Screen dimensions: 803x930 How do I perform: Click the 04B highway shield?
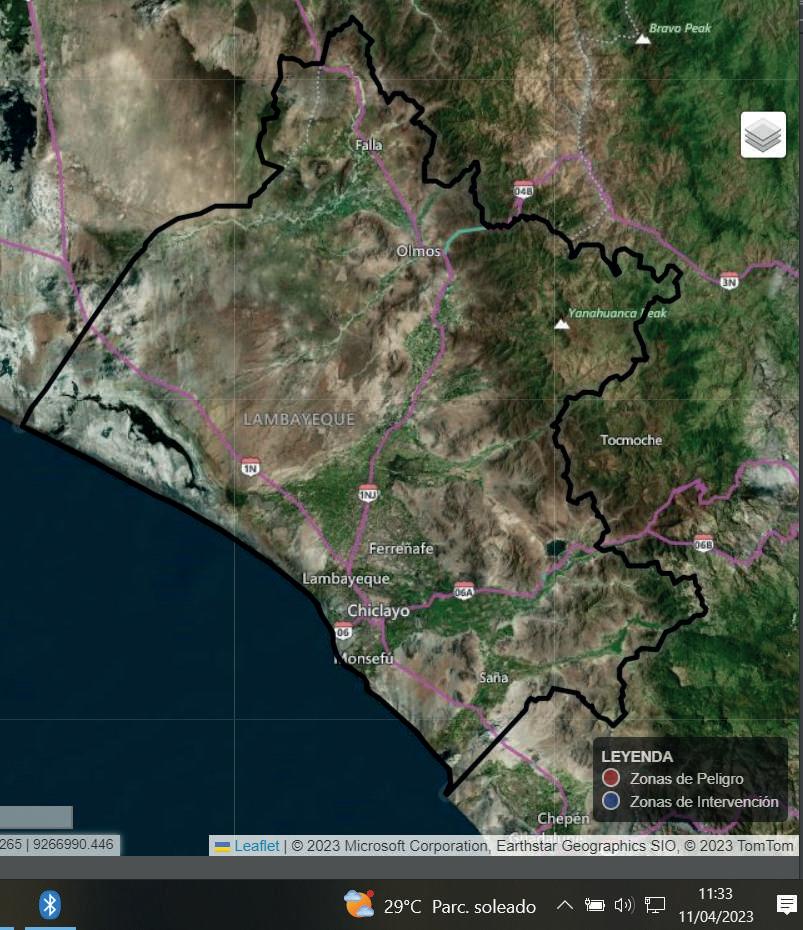pyautogui.click(x=523, y=190)
